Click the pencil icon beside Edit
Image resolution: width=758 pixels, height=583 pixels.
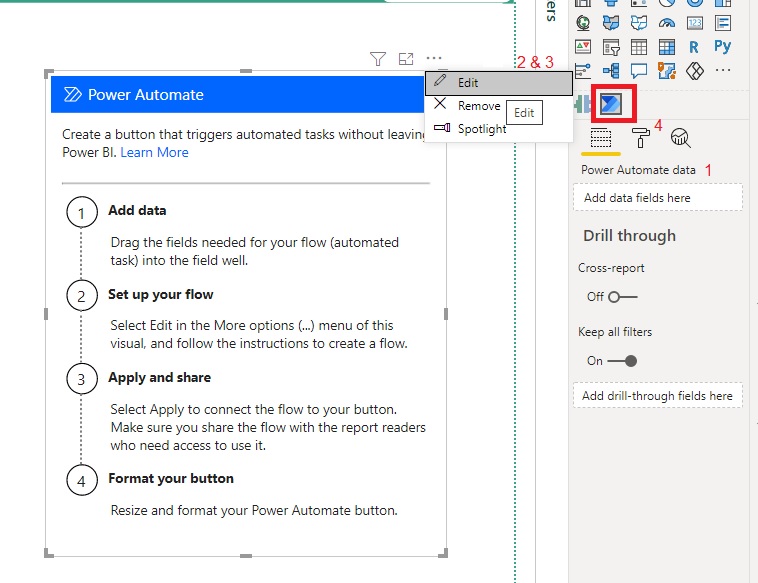click(x=440, y=80)
